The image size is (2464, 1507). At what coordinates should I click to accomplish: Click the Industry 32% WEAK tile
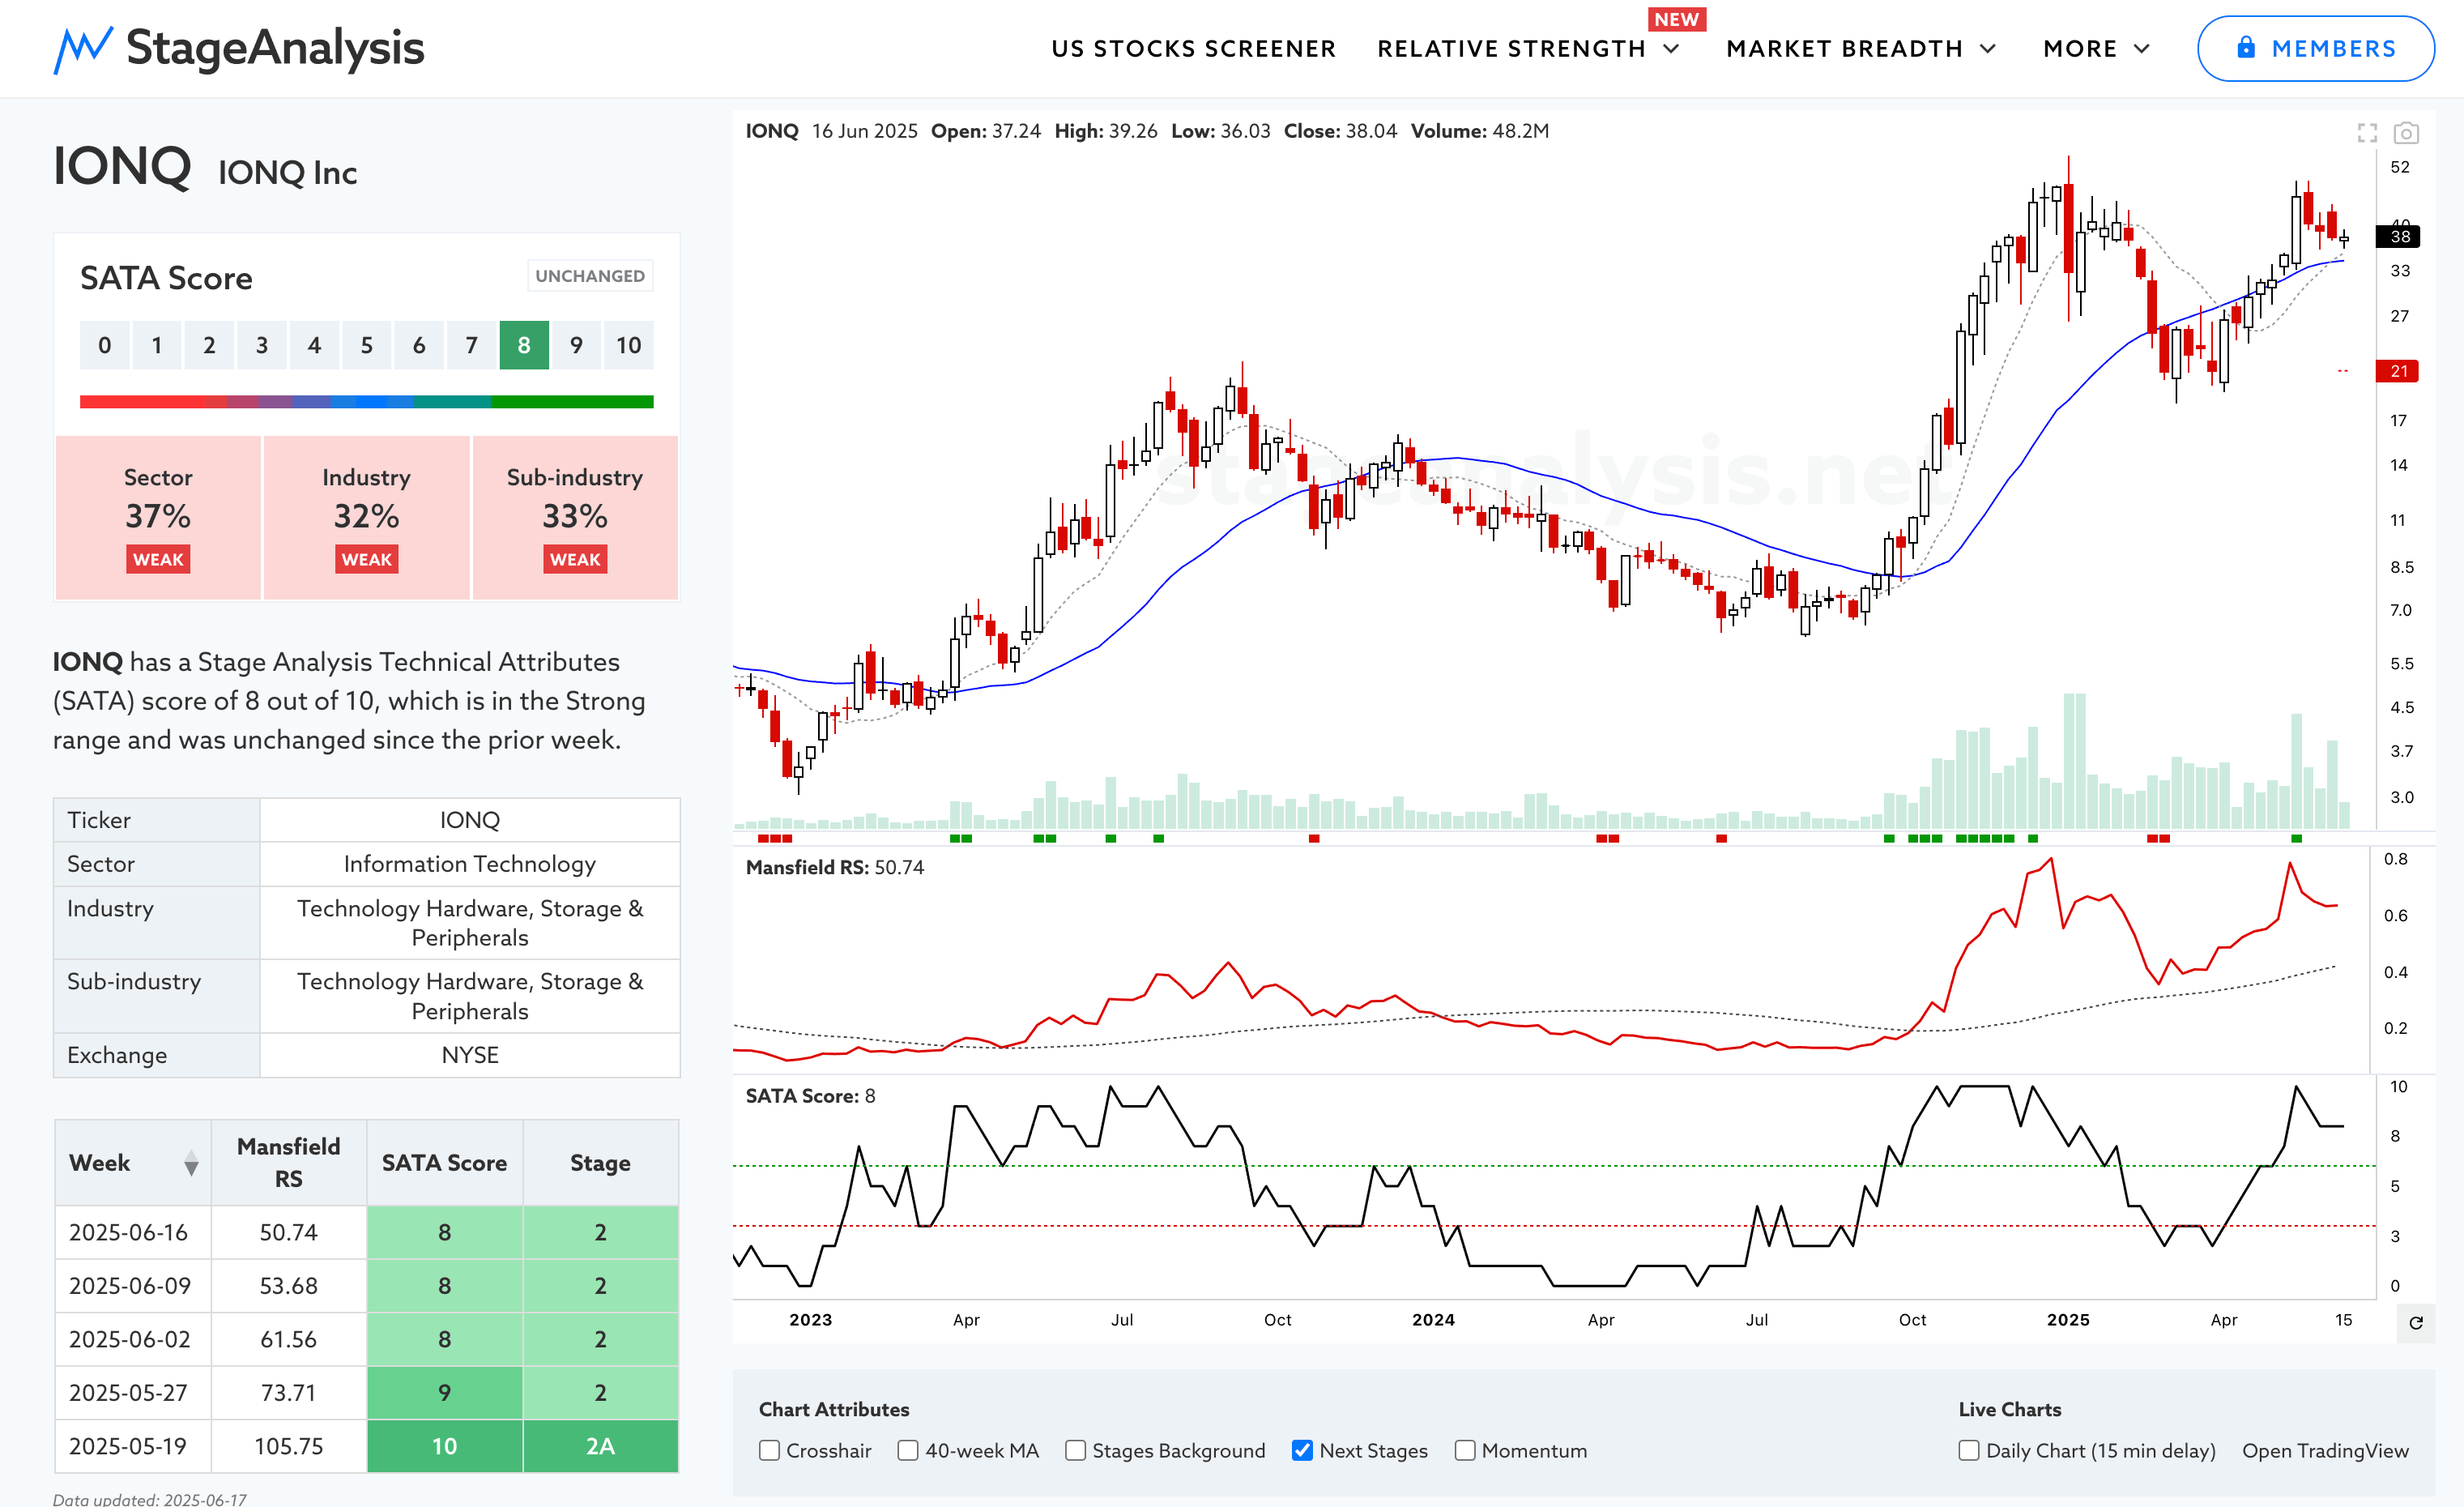click(366, 517)
